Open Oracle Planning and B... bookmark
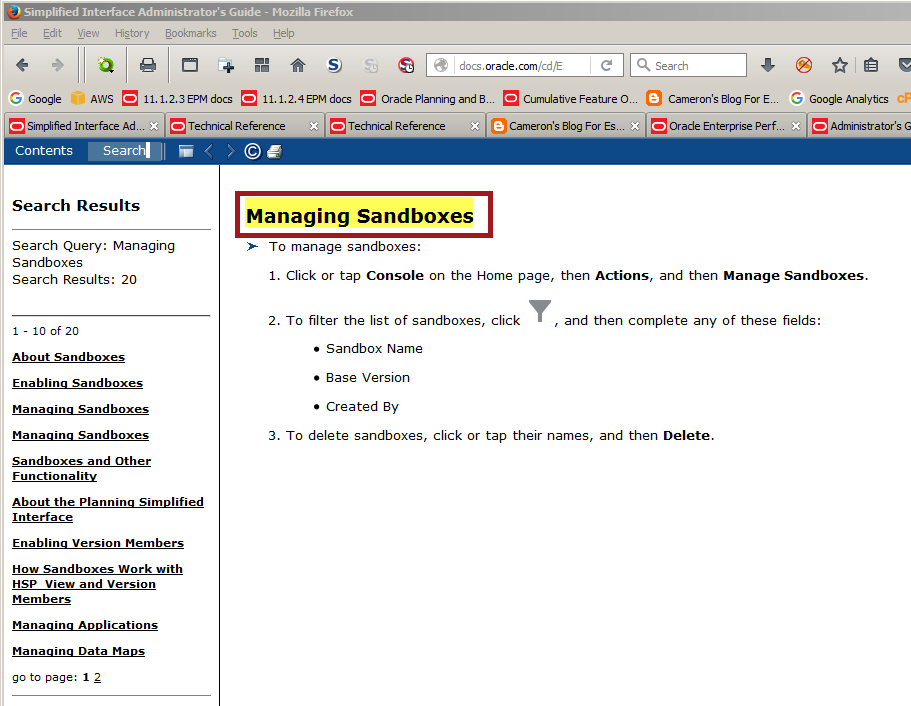This screenshot has height=706, width=911. (x=428, y=99)
